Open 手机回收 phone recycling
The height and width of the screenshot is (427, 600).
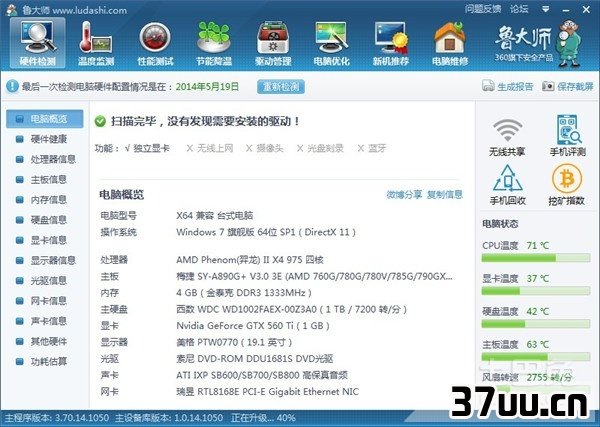[507, 185]
